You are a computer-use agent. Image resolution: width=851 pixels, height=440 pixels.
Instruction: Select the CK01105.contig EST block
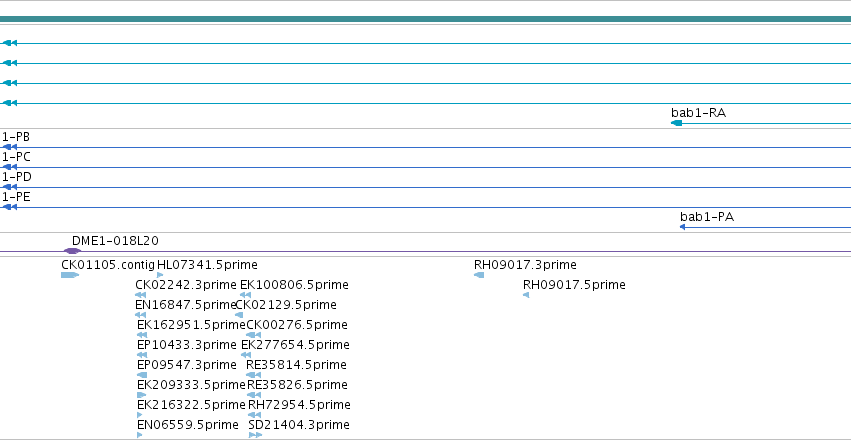click(x=69, y=275)
